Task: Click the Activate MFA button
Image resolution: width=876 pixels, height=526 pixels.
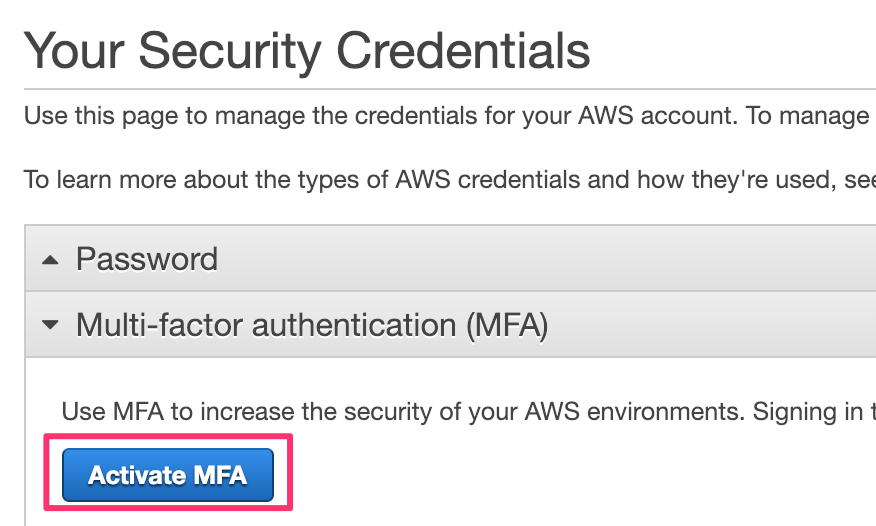Action: (x=167, y=474)
